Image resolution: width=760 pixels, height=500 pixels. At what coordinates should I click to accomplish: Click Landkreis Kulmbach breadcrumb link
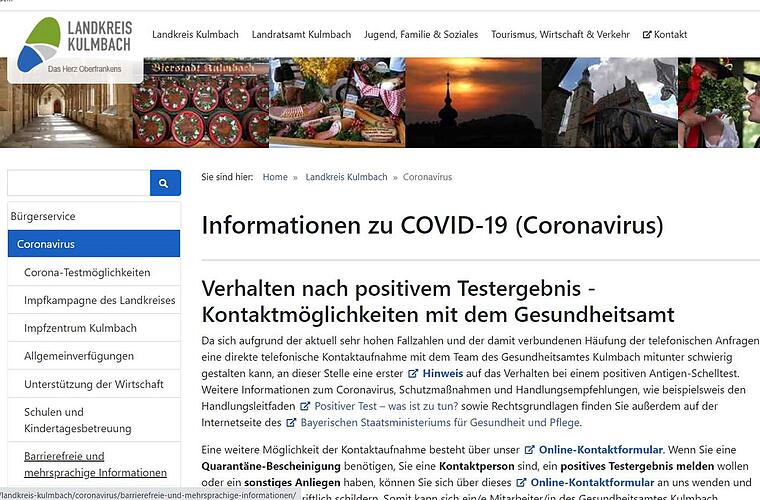point(347,177)
